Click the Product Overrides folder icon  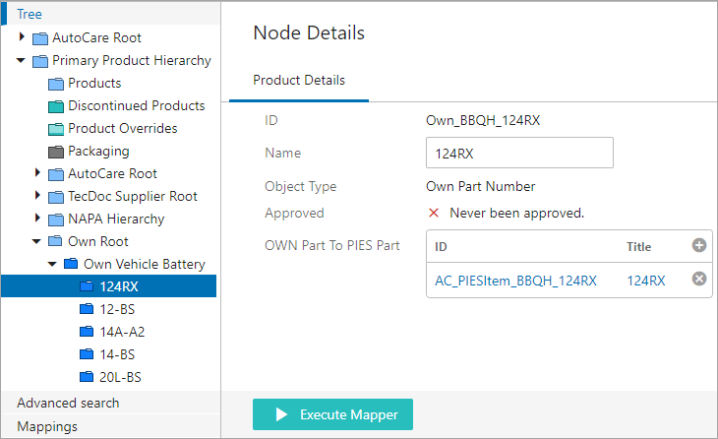coord(56,129)
